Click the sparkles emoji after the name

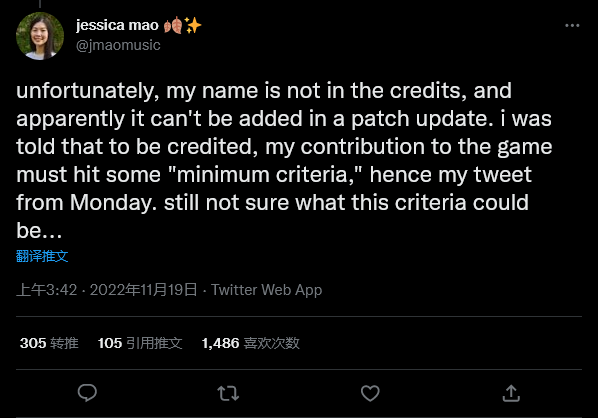coord(193,25)
